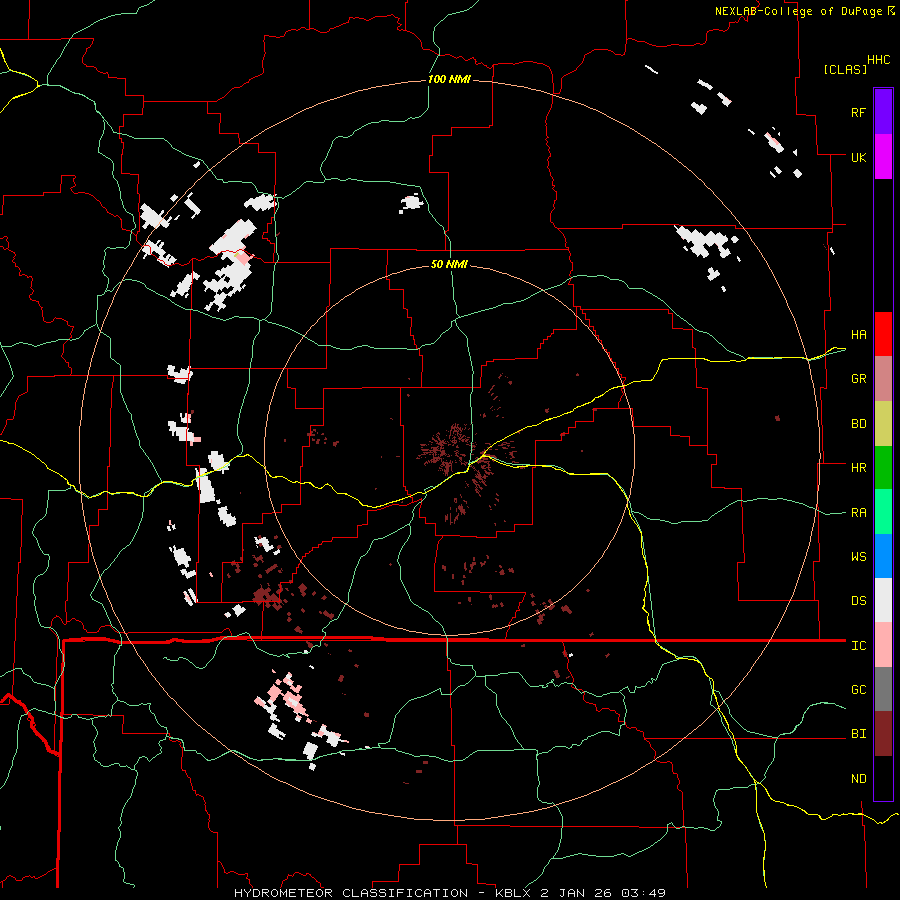Click the BD legend label

[858, 424]
